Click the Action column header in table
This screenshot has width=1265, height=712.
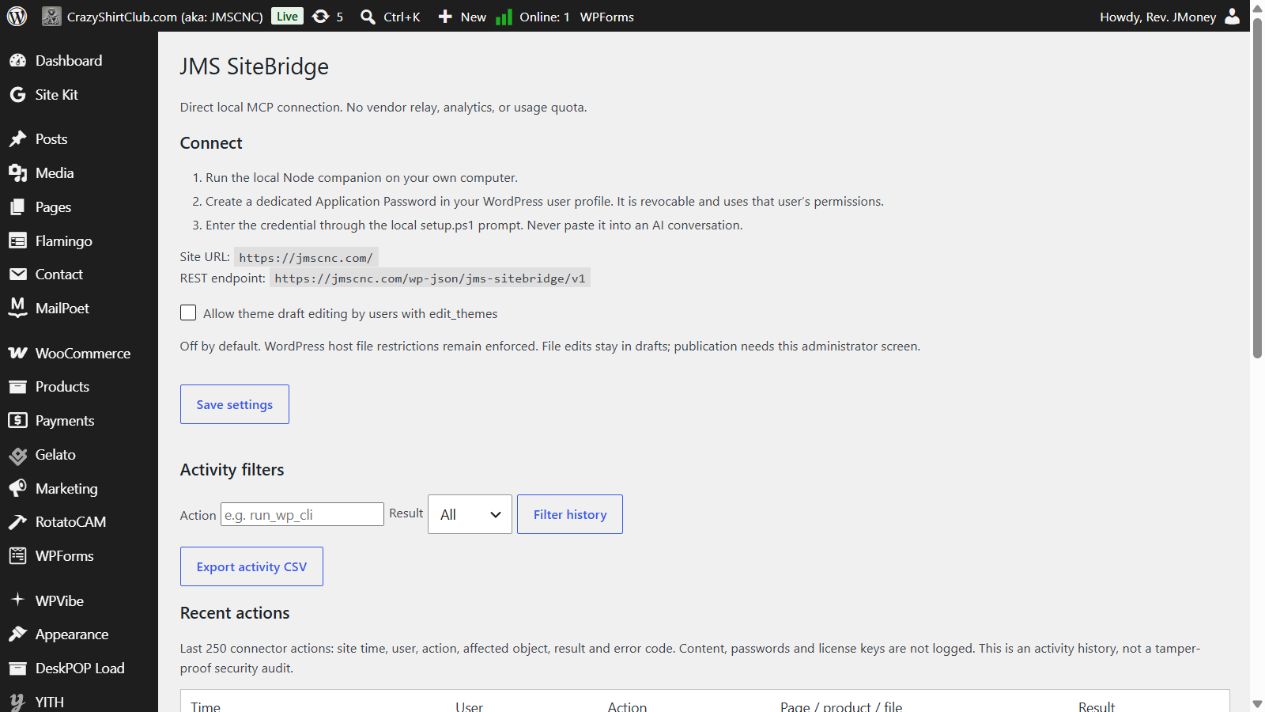tap(627, 706)
